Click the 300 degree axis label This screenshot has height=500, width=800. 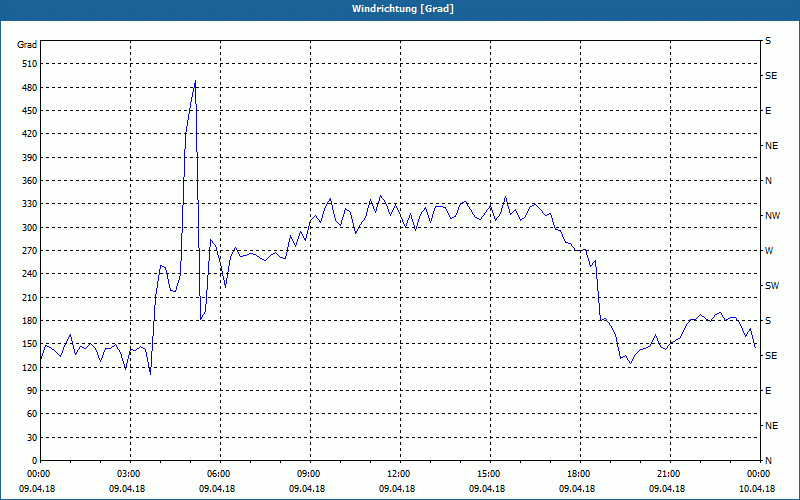pyautogui.click(x=30, y=228)
